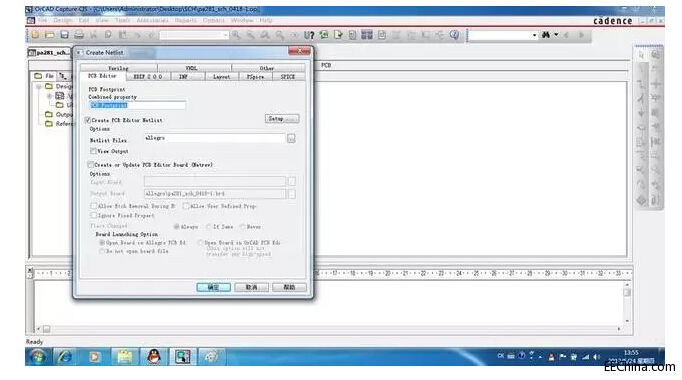Click the New document toolbar icon
The width and height of the screenshot is (682, 380).
click(35, 35)
